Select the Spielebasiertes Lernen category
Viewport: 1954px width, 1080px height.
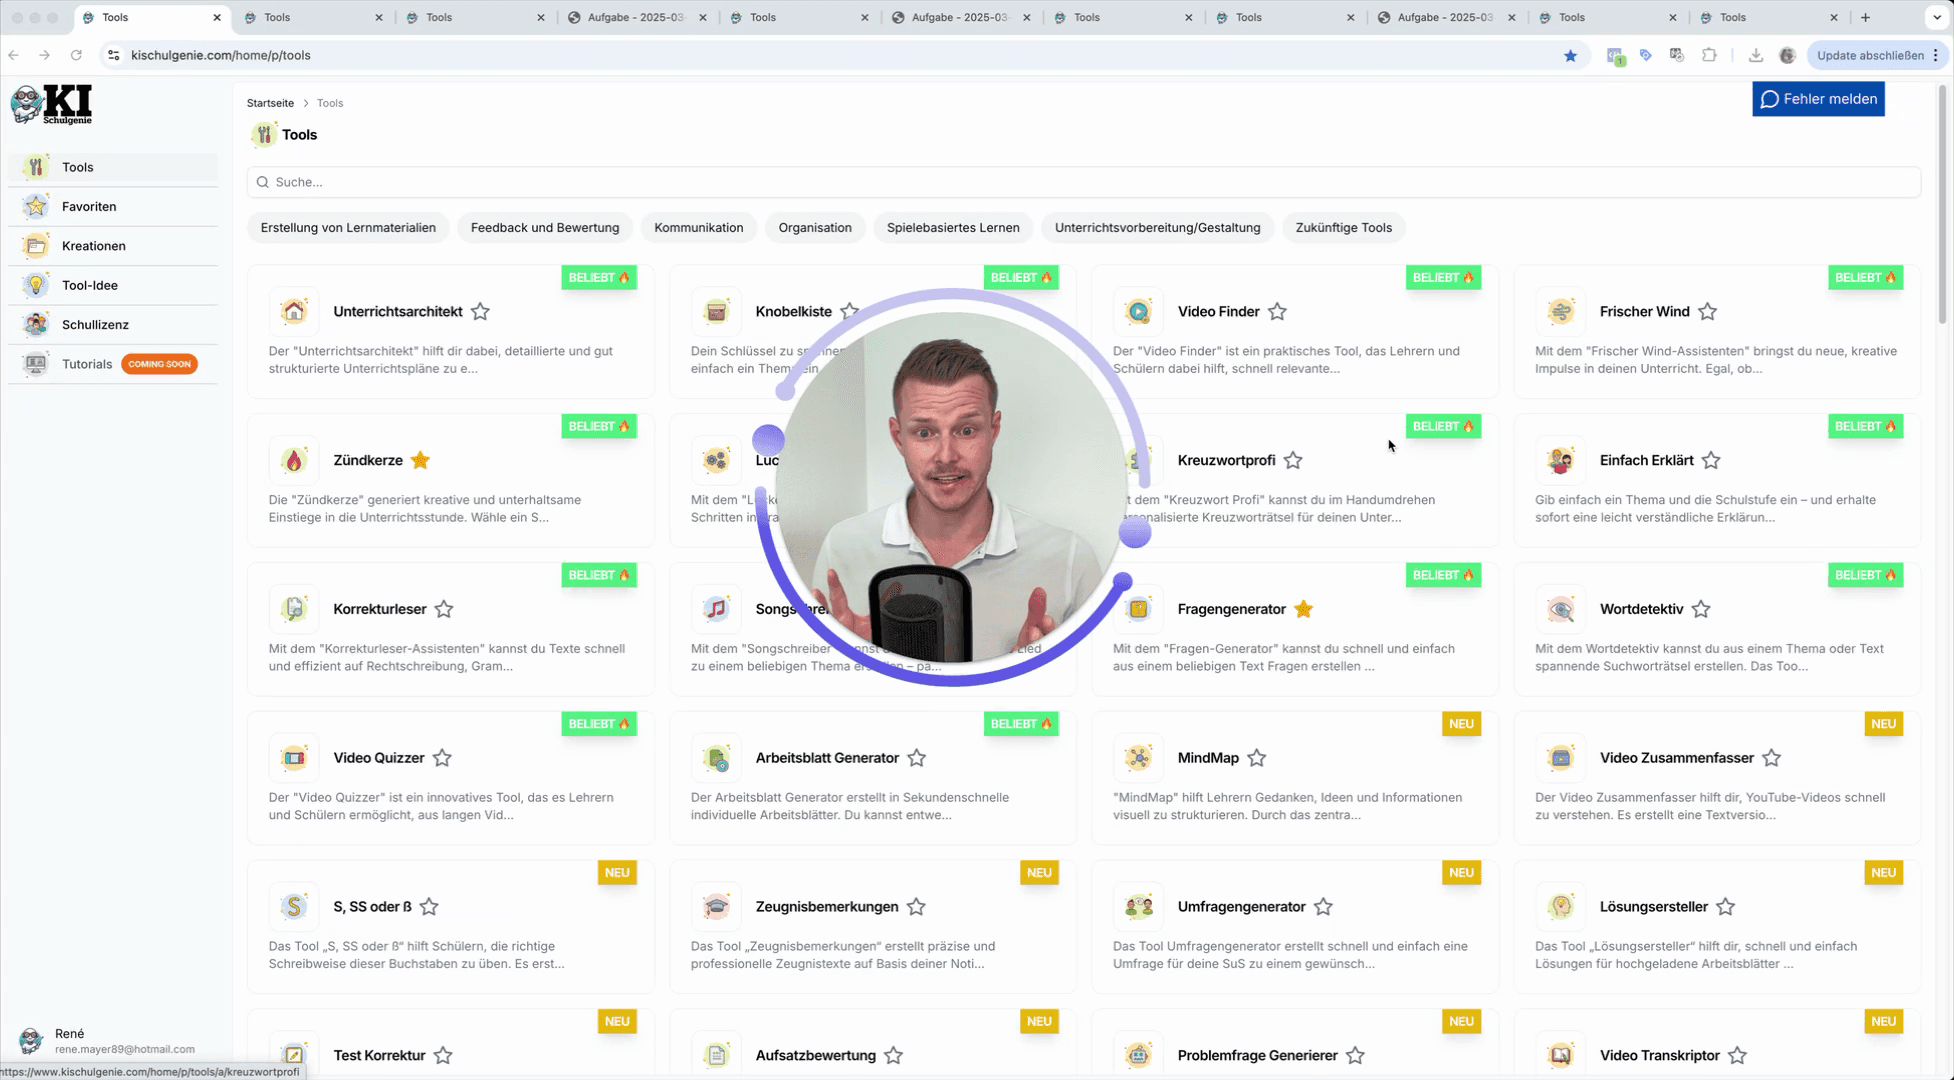(952, 228)
